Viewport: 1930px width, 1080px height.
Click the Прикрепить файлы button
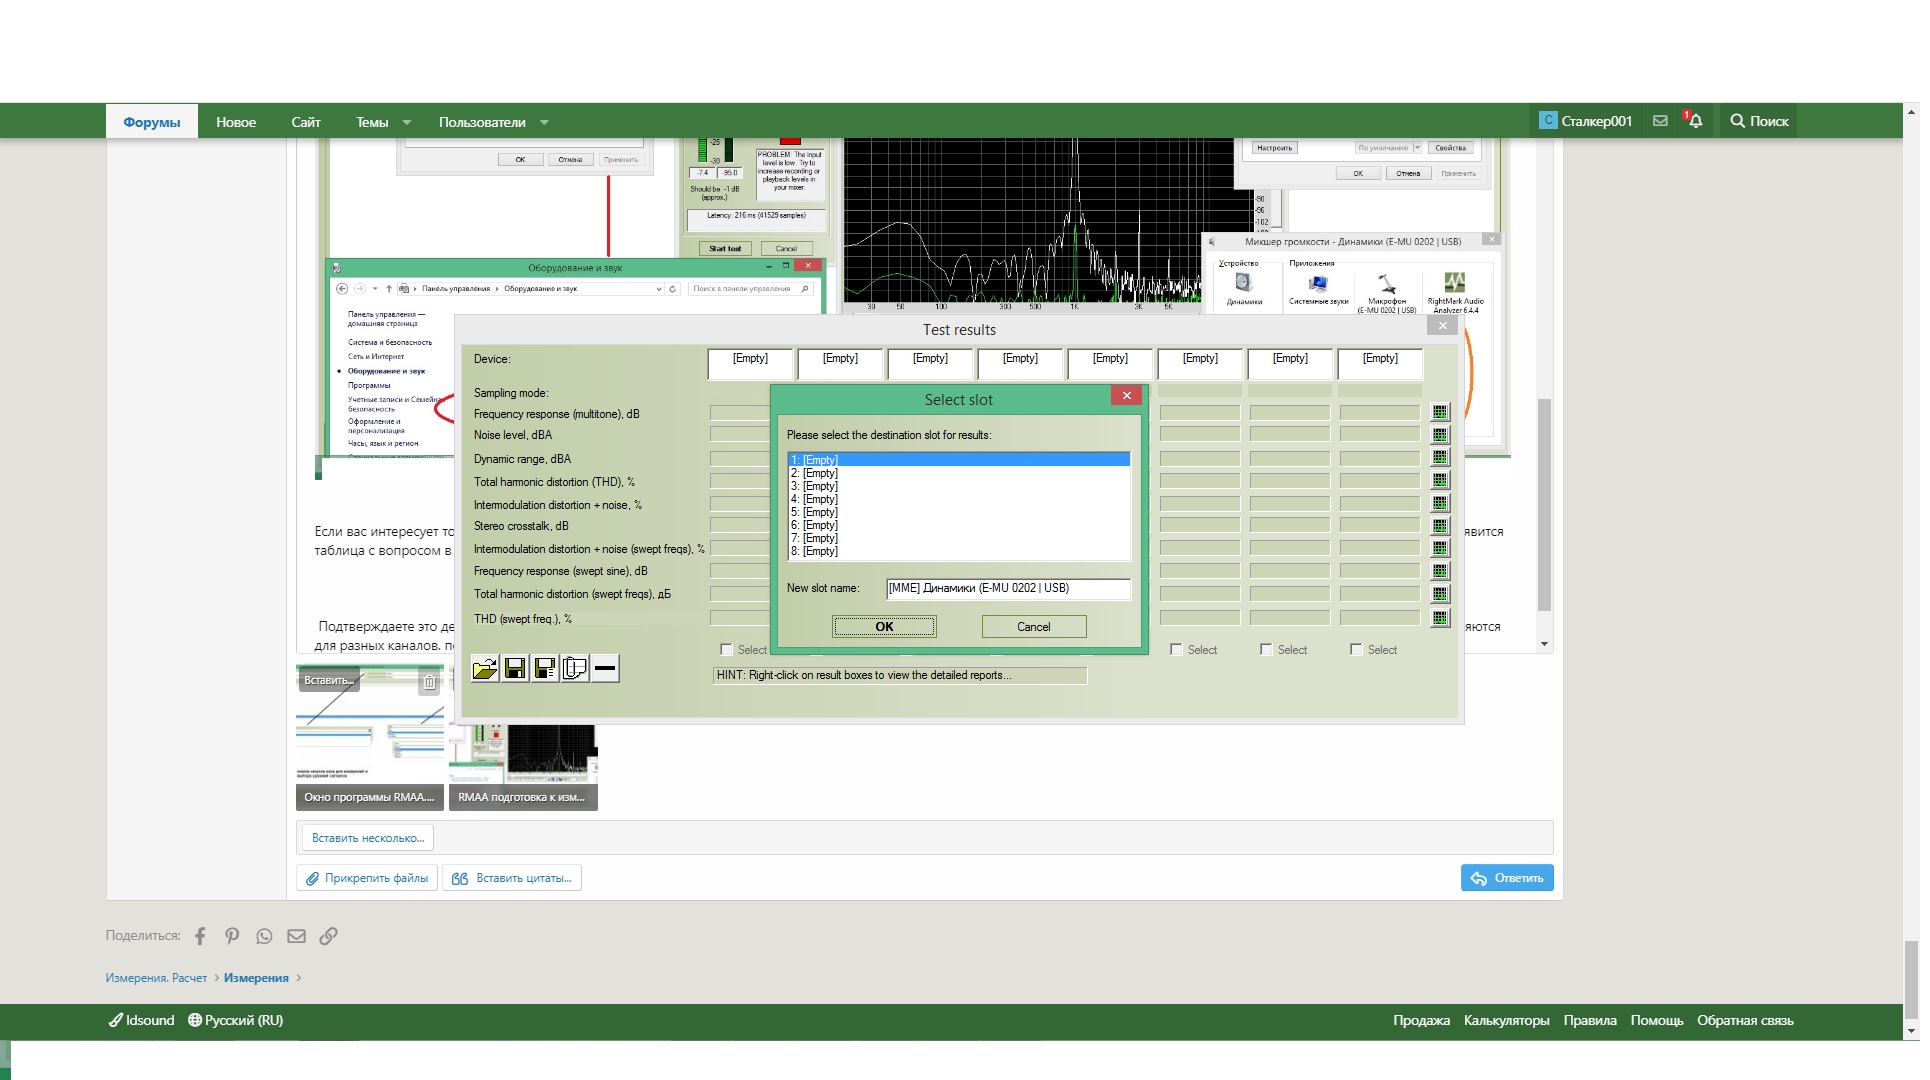coord(367,879)
